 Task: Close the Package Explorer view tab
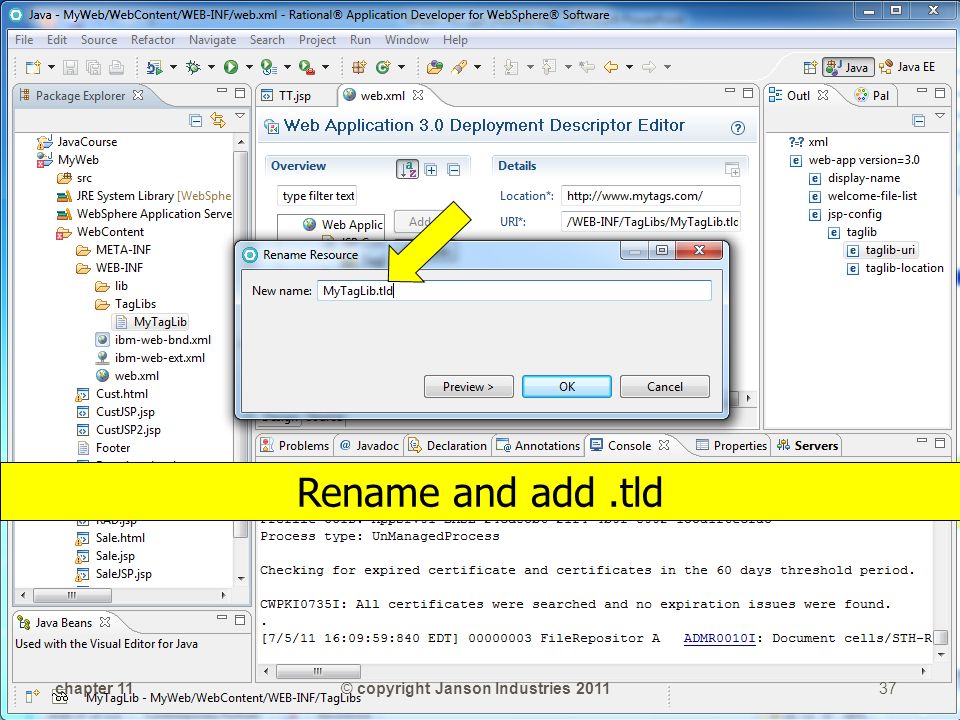coord(138,95)
